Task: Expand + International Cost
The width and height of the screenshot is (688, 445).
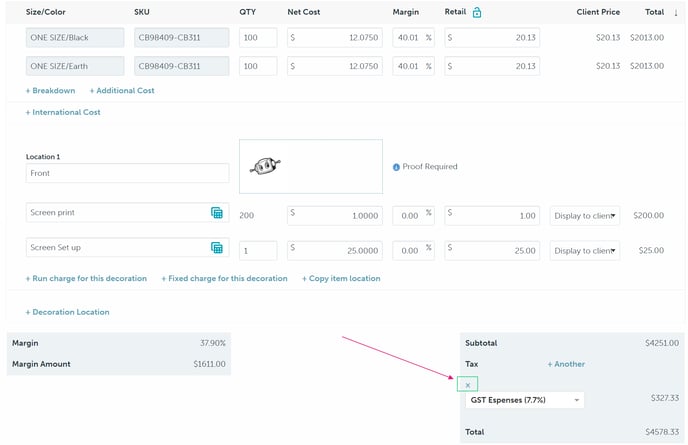Action: (x=63, y=112)
